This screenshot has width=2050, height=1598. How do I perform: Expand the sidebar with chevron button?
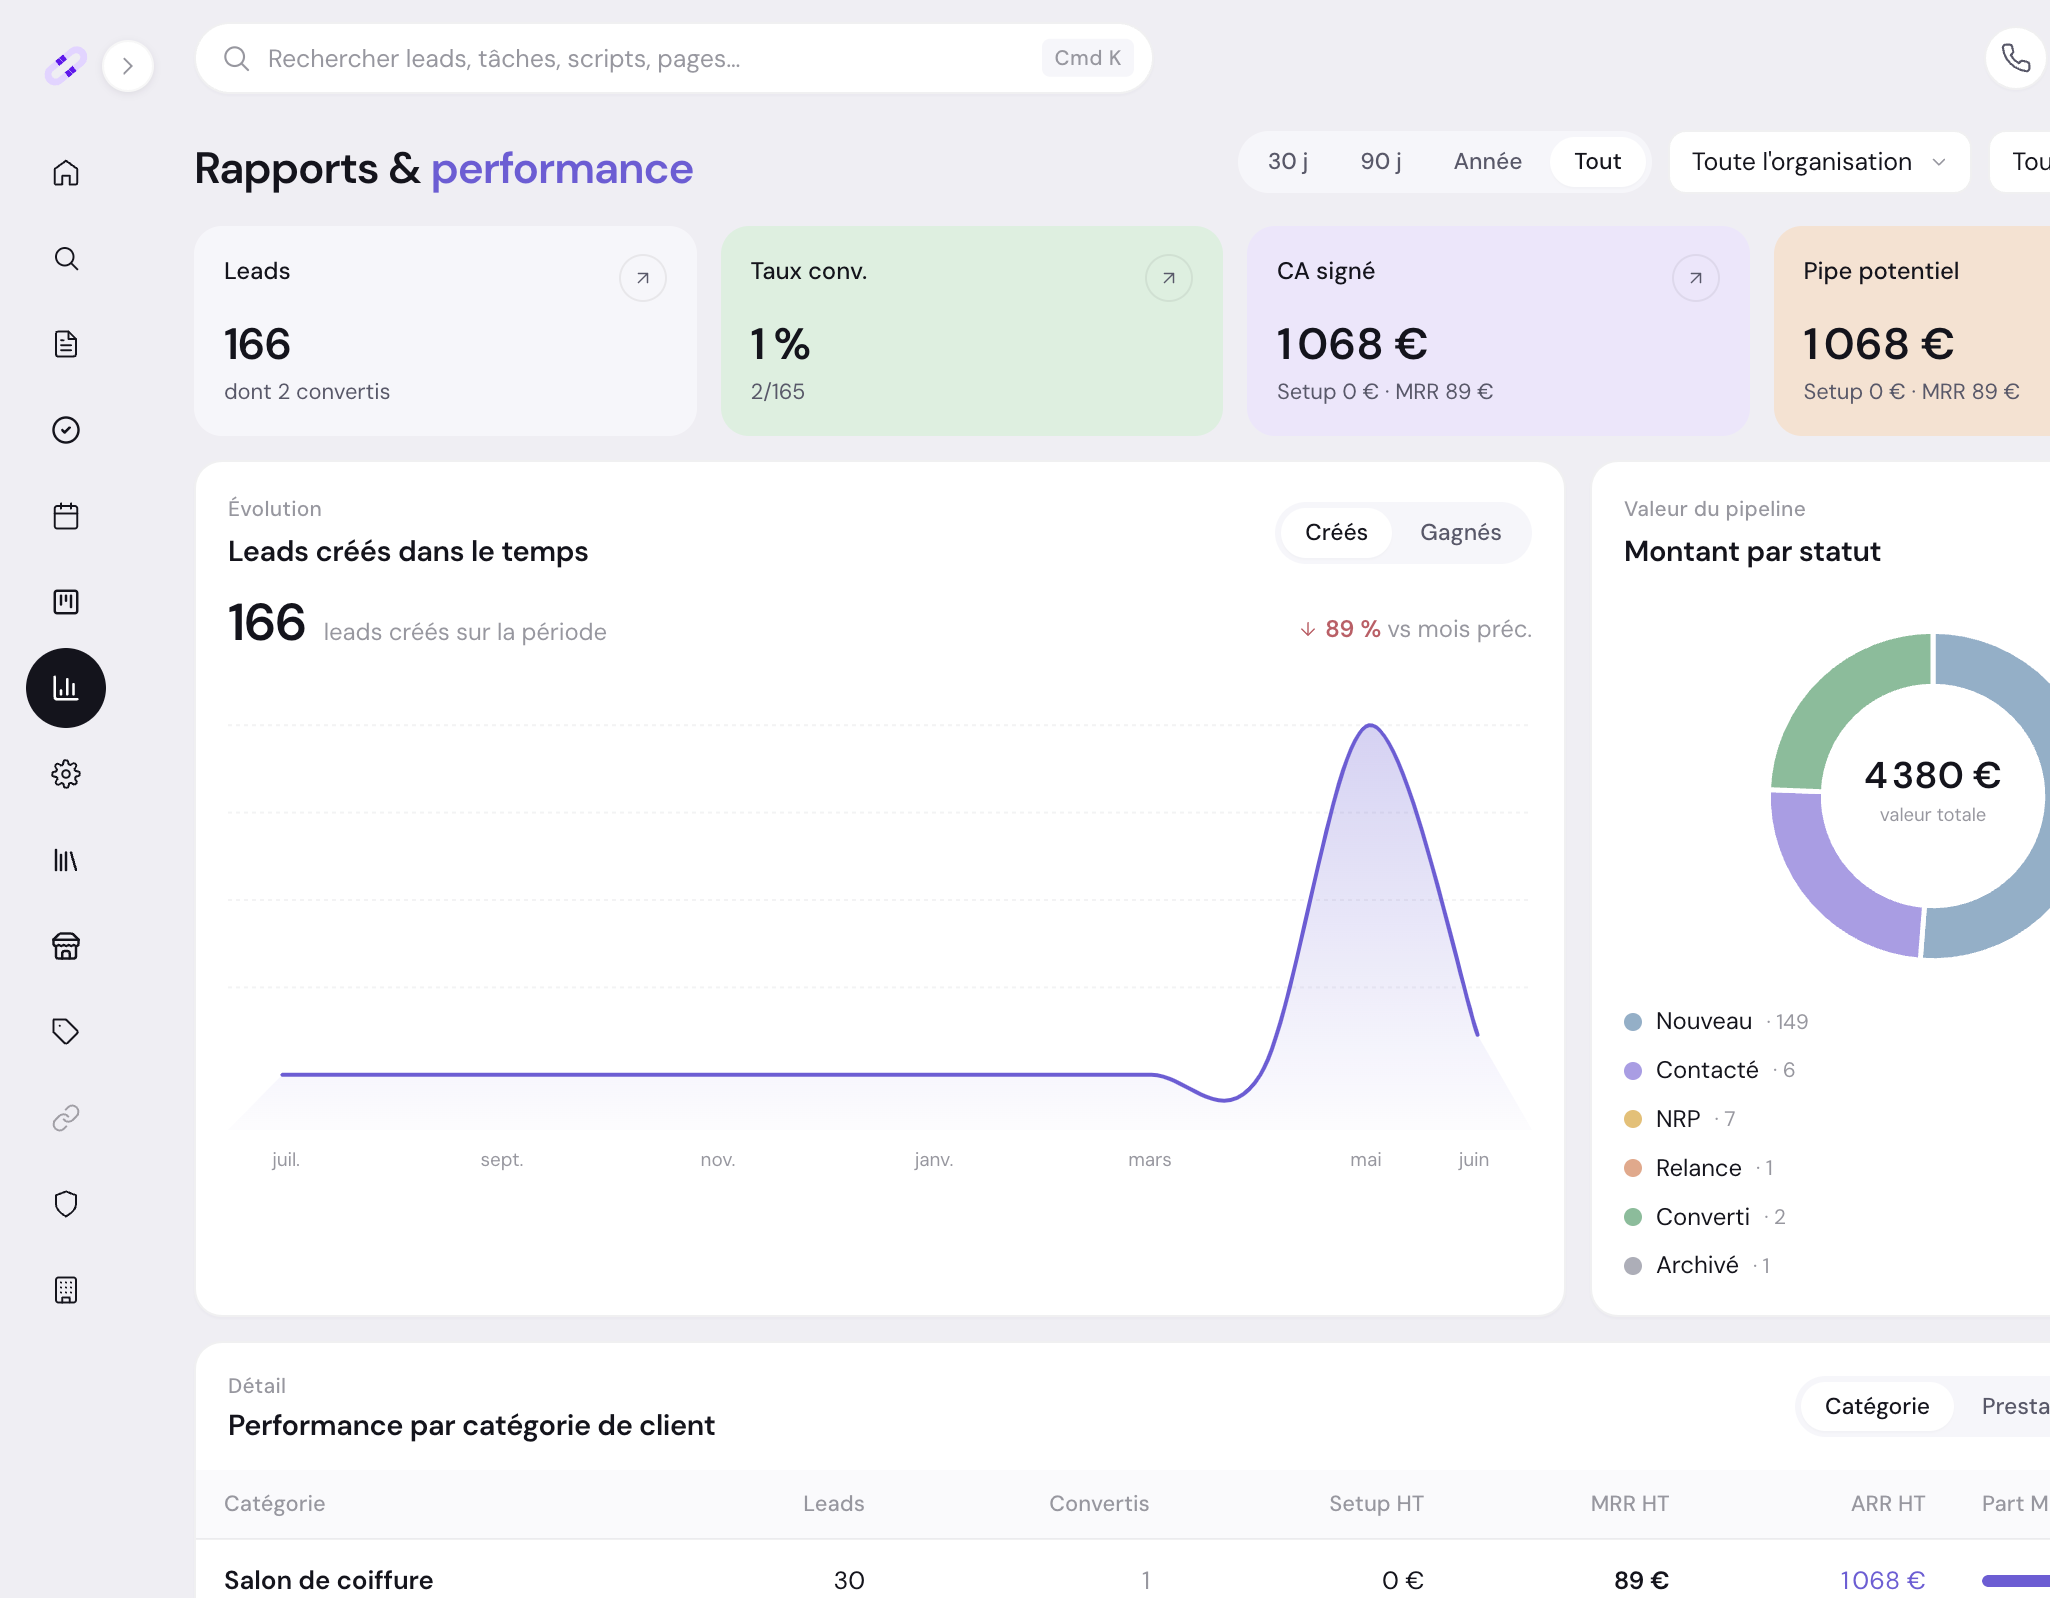point(128,66)
